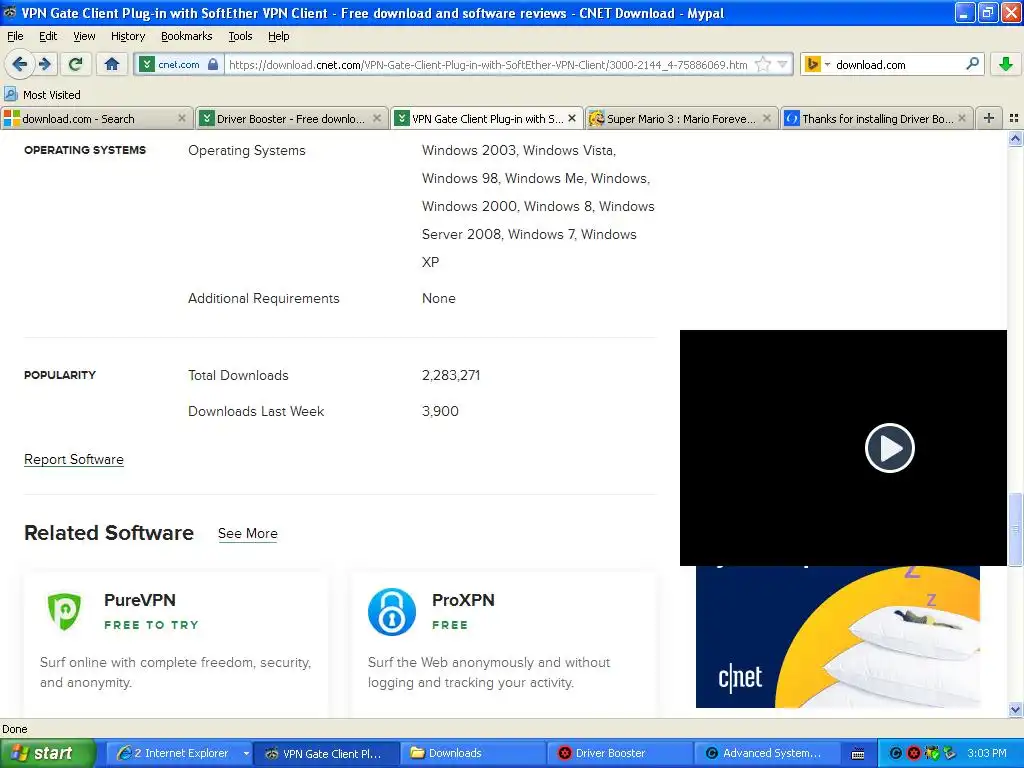The image size is (1024, 768).
Task: Close the VPN Gate Client Plug-in tab
Action: tap(572, 118)
